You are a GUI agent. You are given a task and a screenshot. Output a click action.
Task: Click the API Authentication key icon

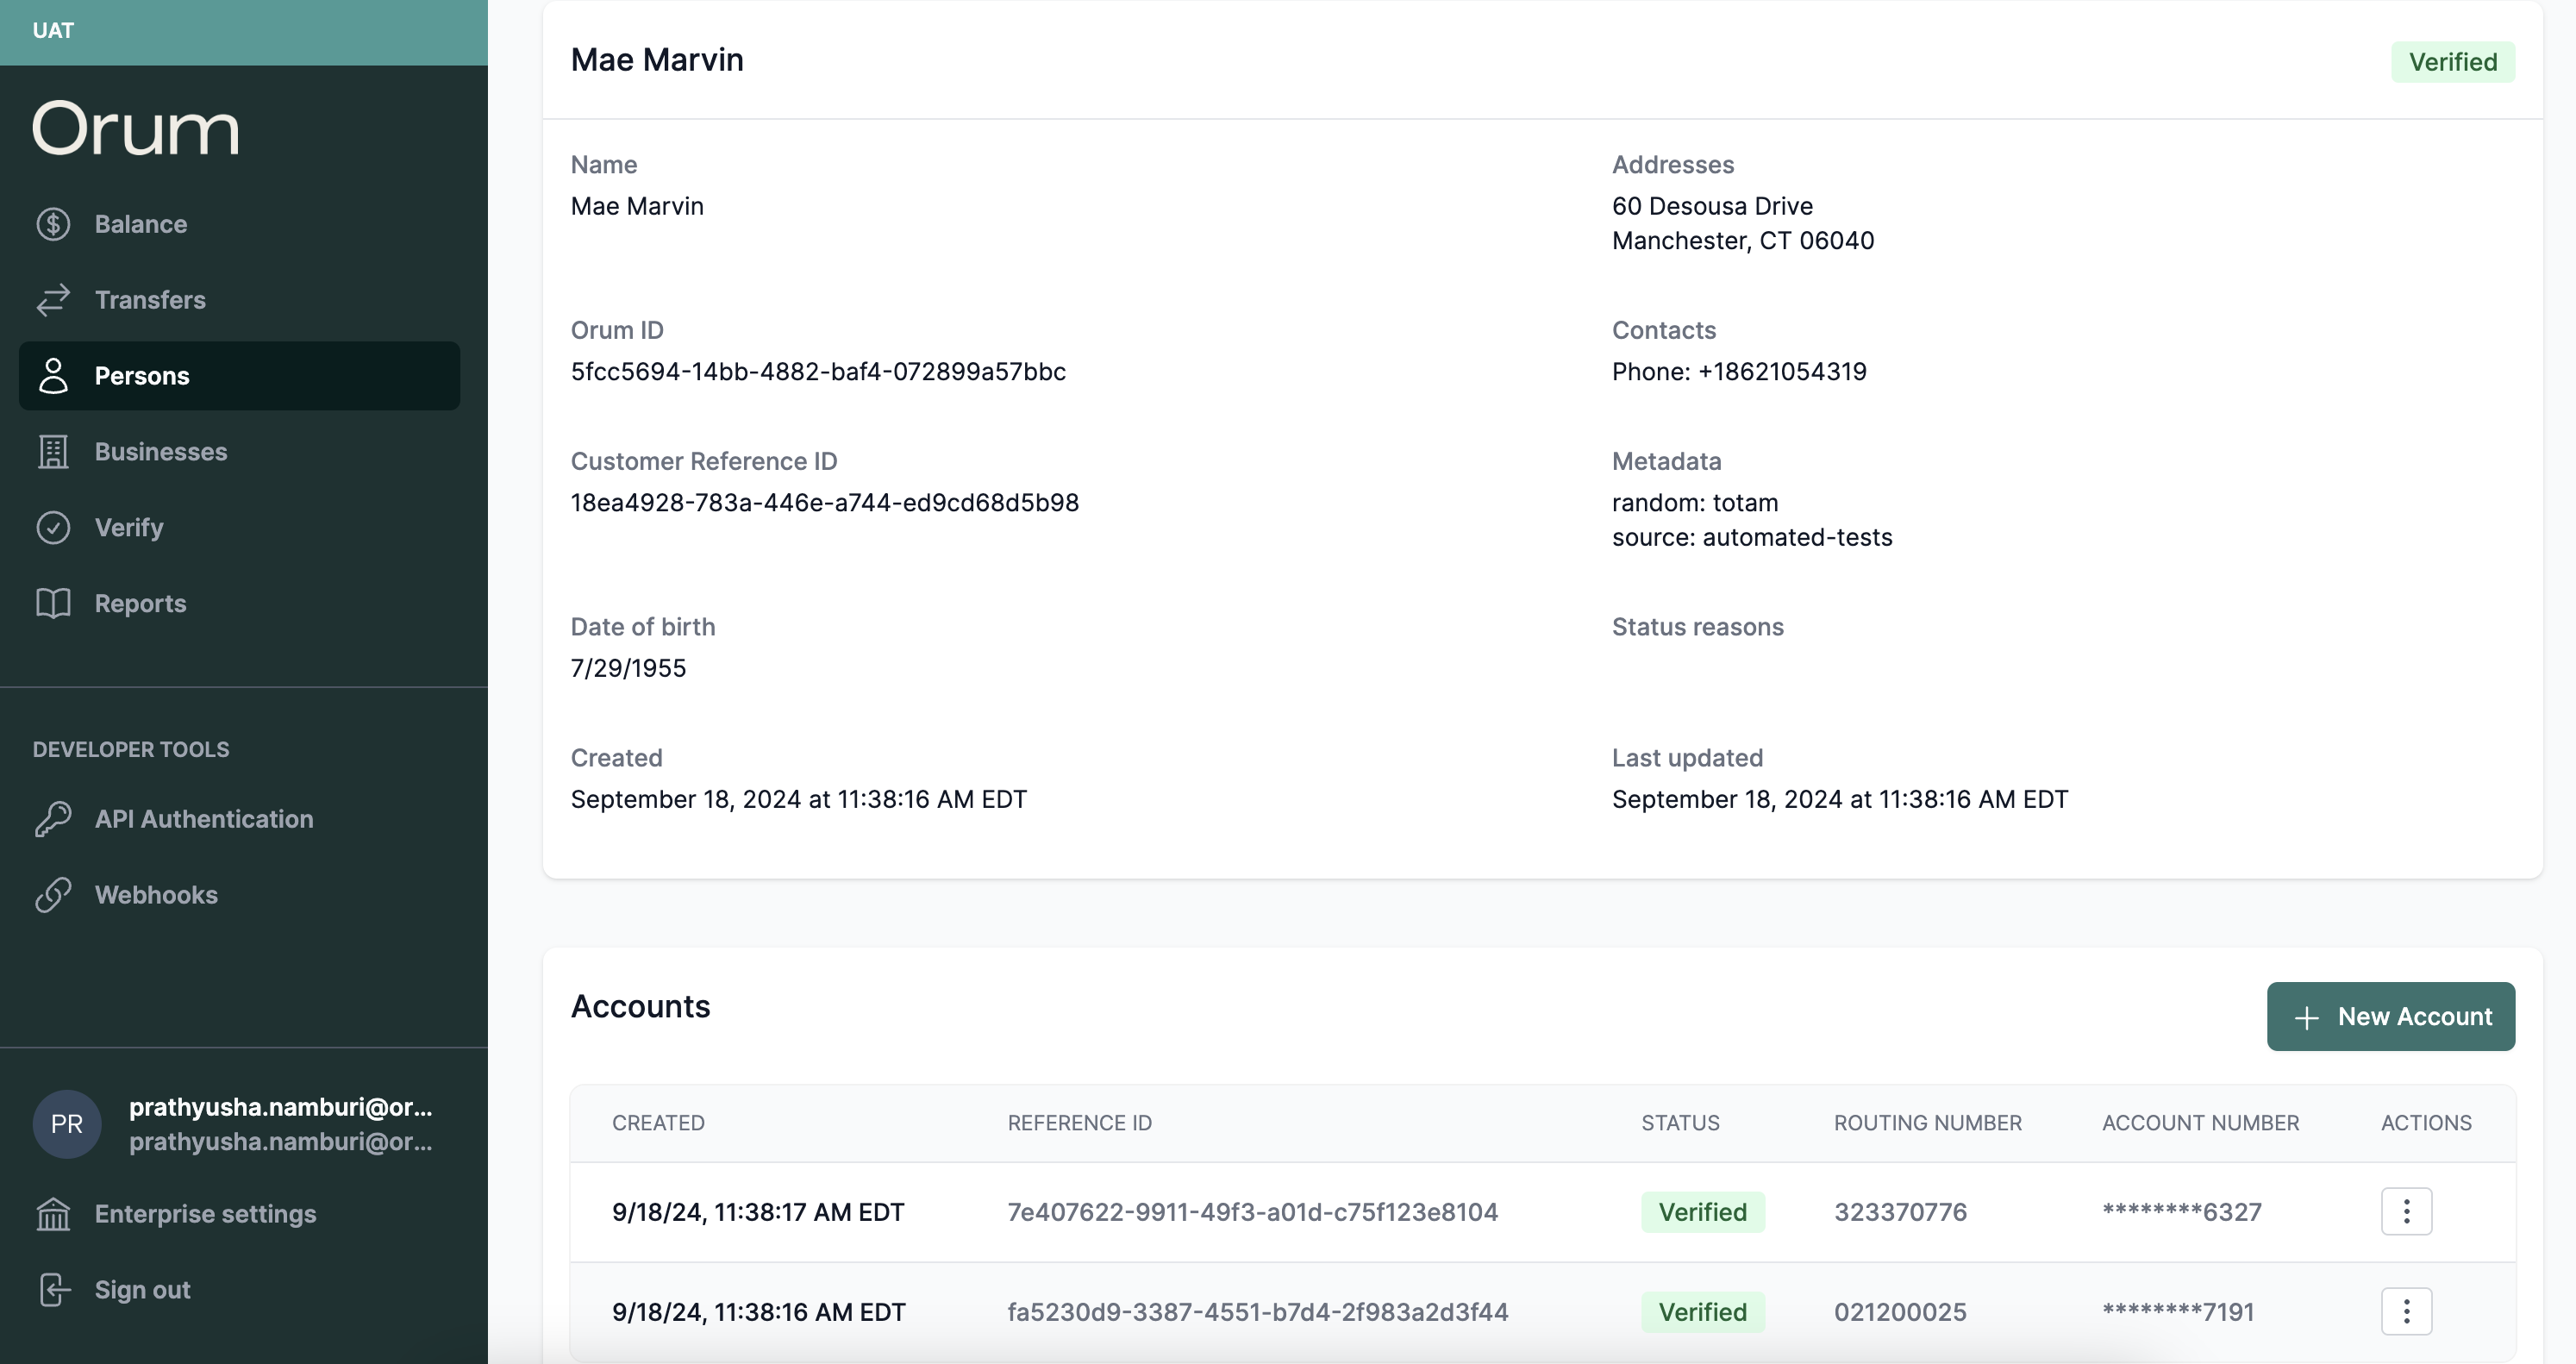click(53, 819)
